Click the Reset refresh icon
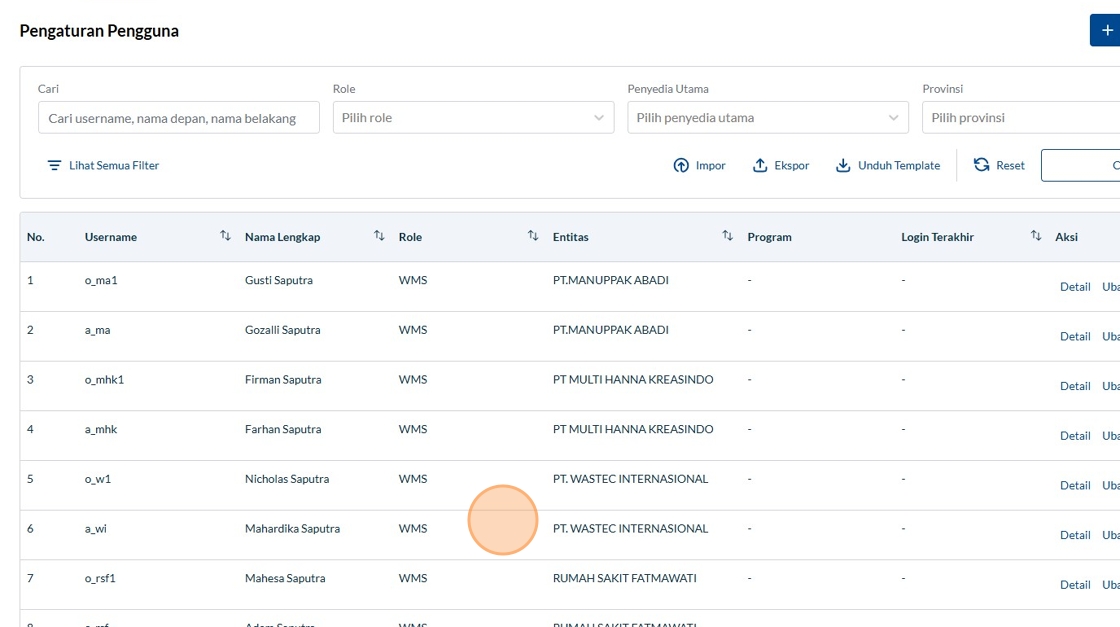 981,165
